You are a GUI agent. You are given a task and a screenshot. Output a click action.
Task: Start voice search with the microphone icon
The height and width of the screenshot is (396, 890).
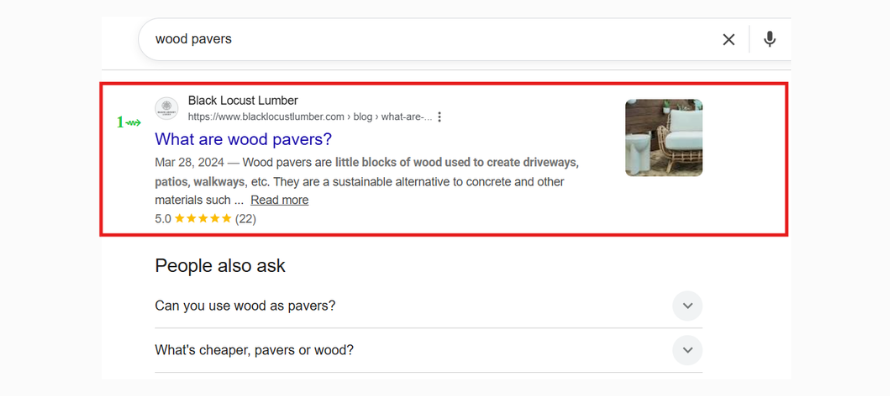(770, 39)
